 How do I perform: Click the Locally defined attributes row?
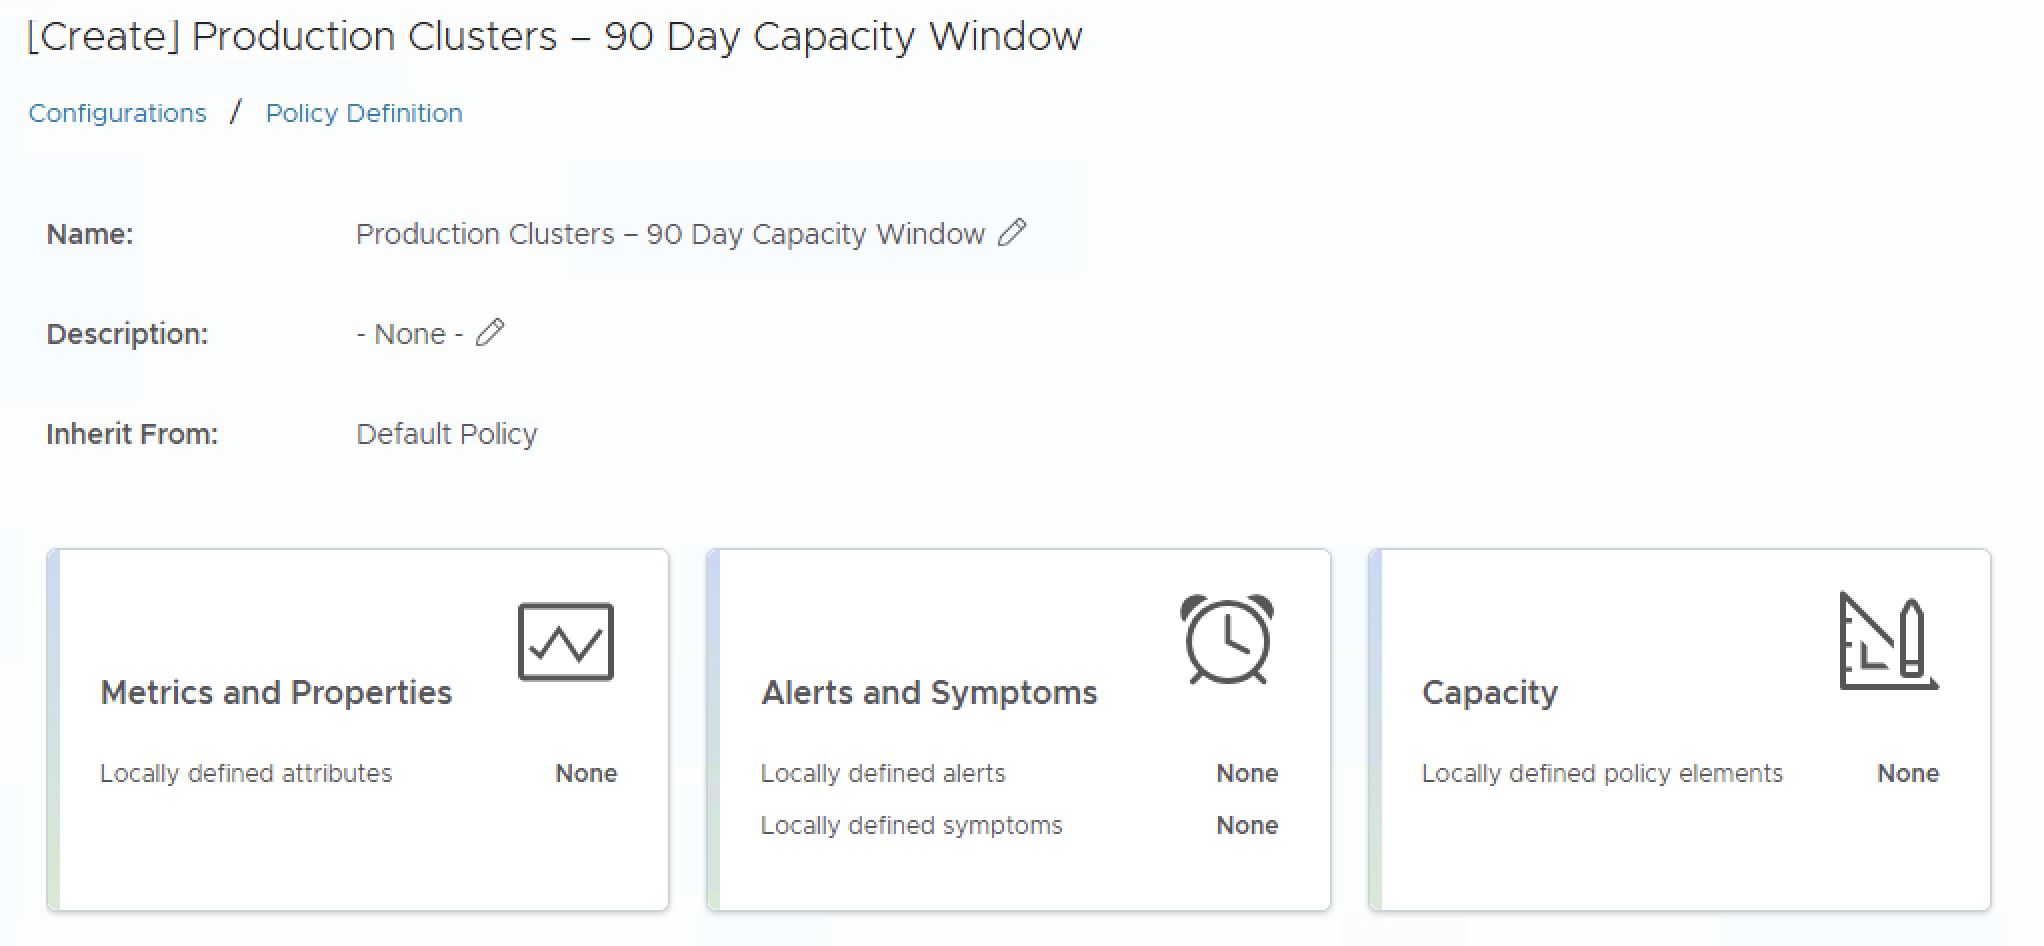(246, 773)
